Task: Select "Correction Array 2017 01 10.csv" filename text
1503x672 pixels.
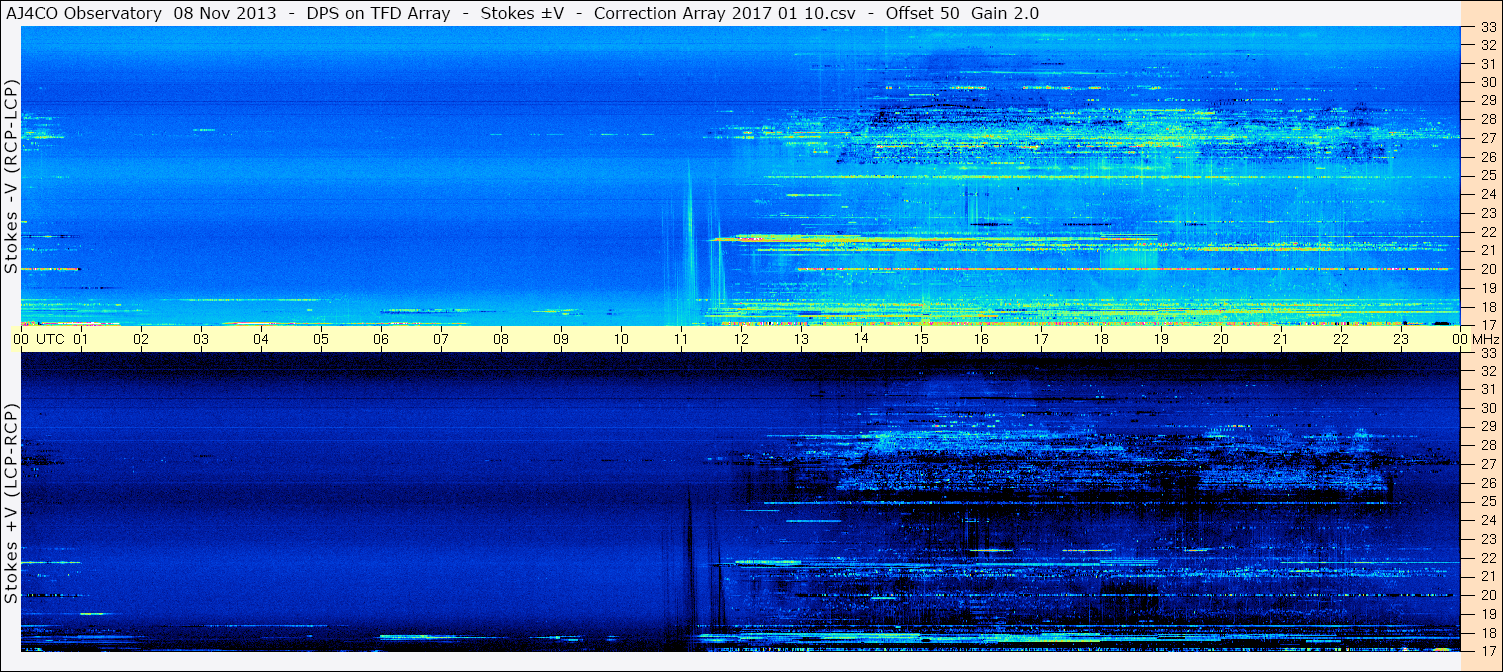Action: click(x=725, y=14)
